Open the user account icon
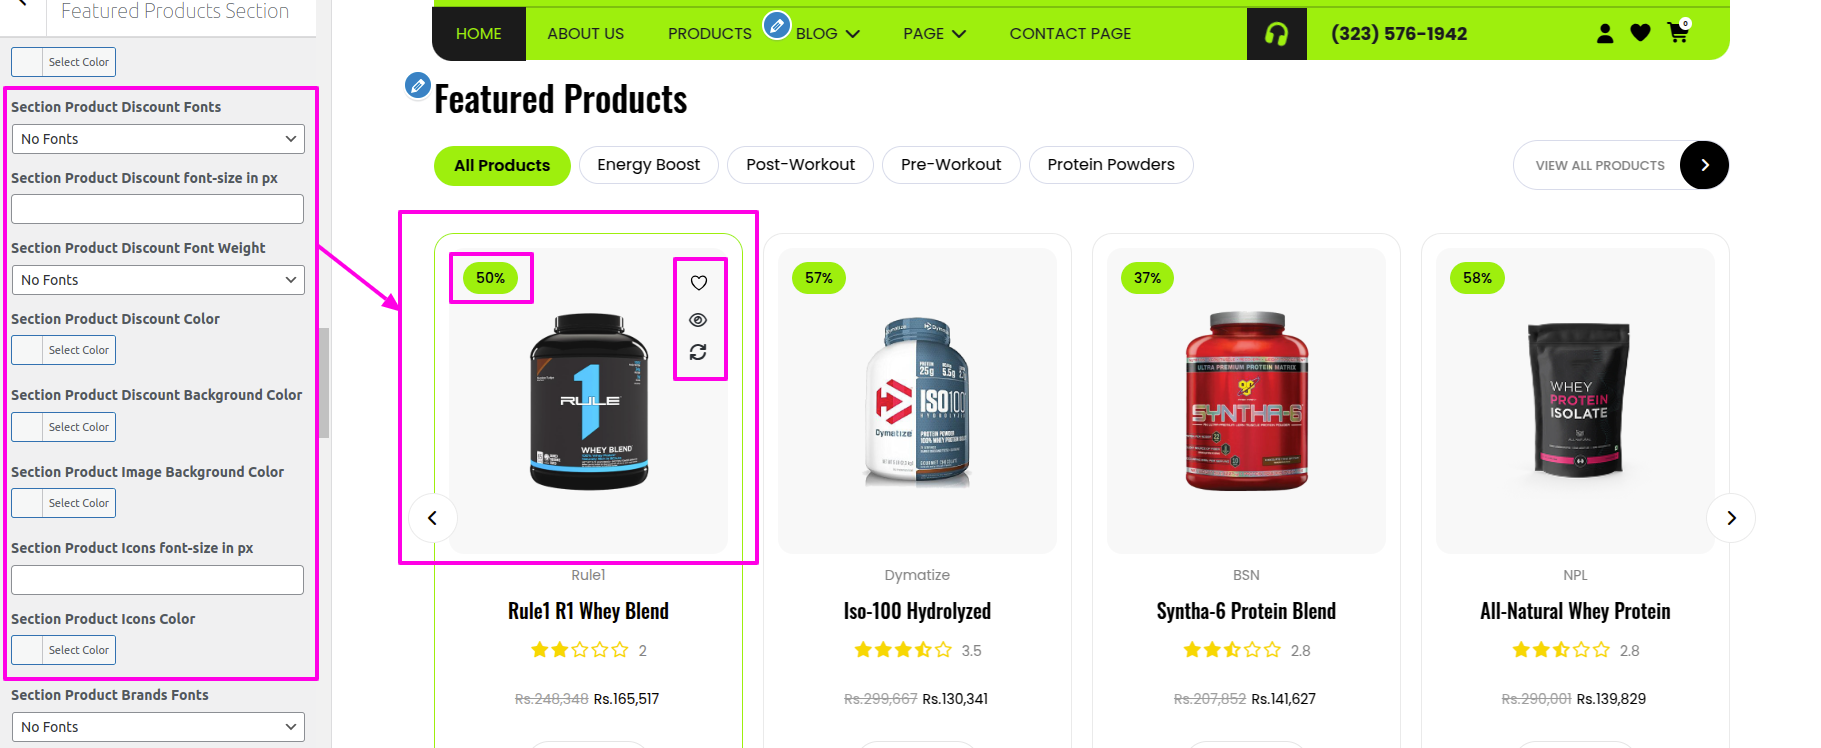 coord(1605,33)
